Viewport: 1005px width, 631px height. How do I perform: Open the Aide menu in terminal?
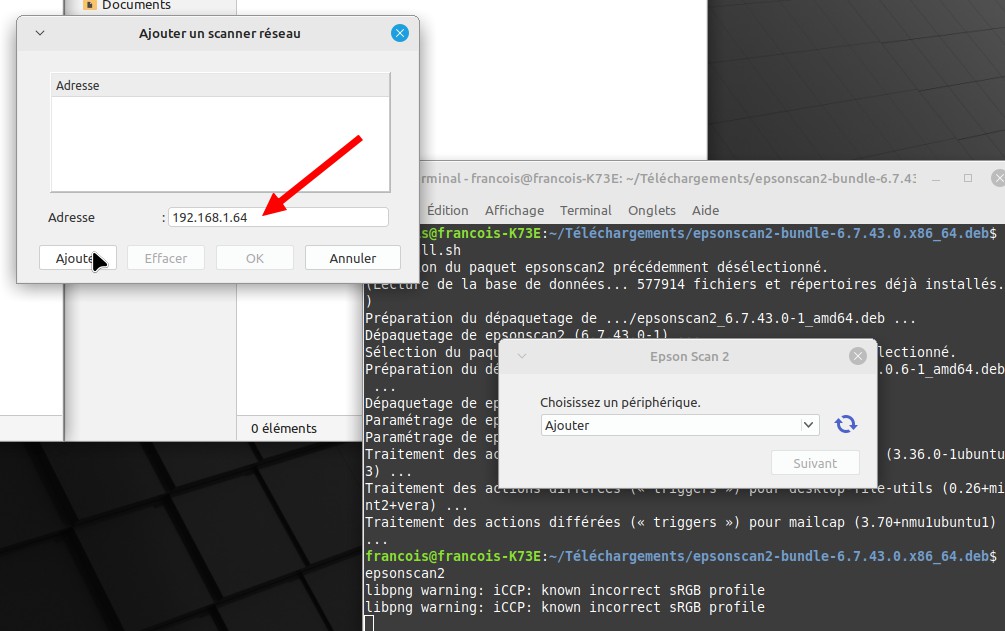click(705, 210)
